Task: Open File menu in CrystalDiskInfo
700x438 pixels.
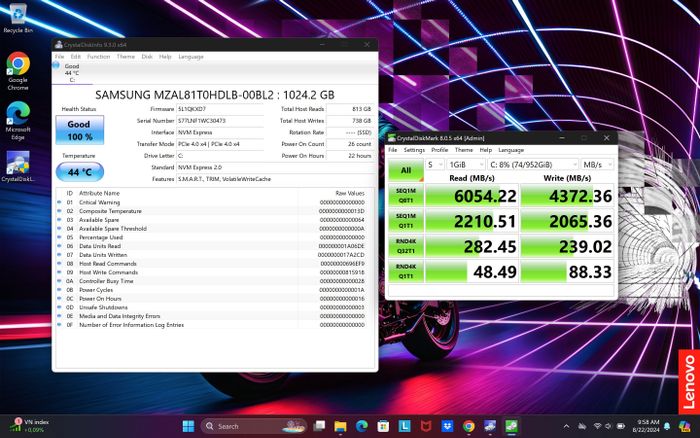Action: 59,57
